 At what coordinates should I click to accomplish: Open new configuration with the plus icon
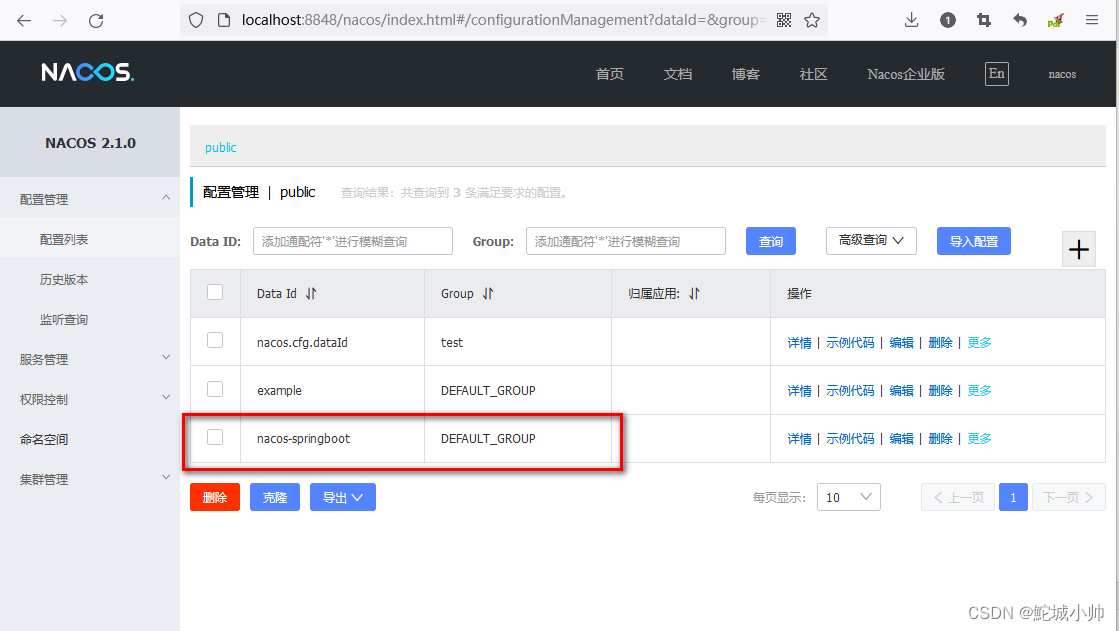(x=1079, y=249)
